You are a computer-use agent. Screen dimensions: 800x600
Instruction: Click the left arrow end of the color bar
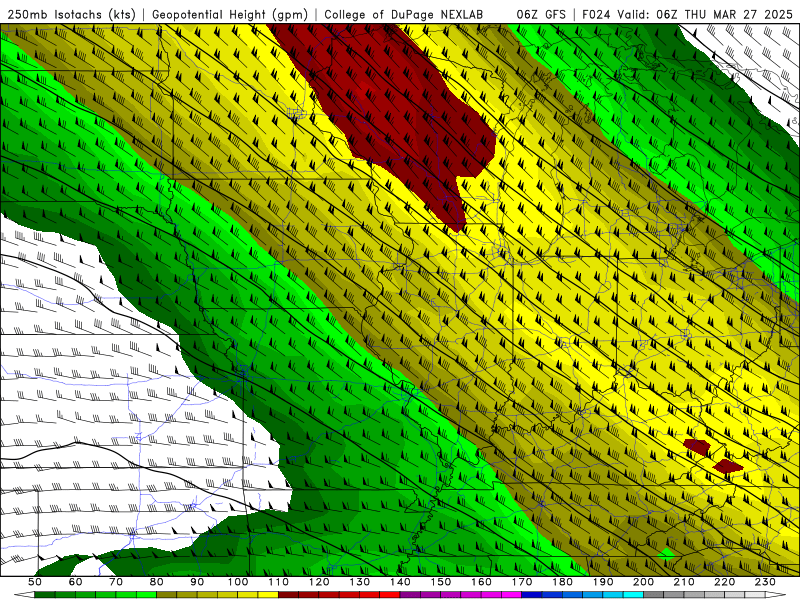[24, 595]
